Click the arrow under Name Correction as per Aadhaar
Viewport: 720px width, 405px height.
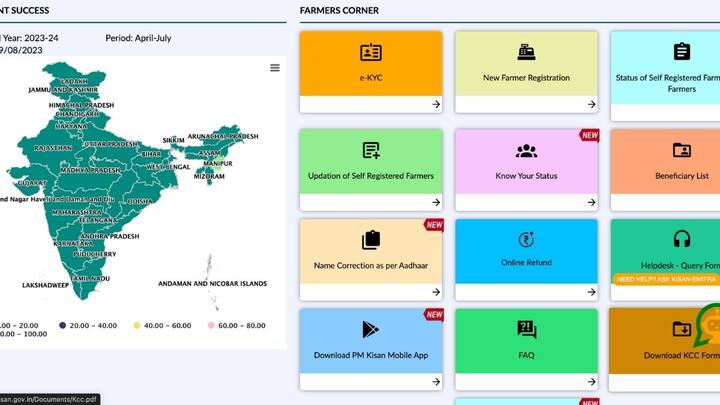(x=436, y=292)
